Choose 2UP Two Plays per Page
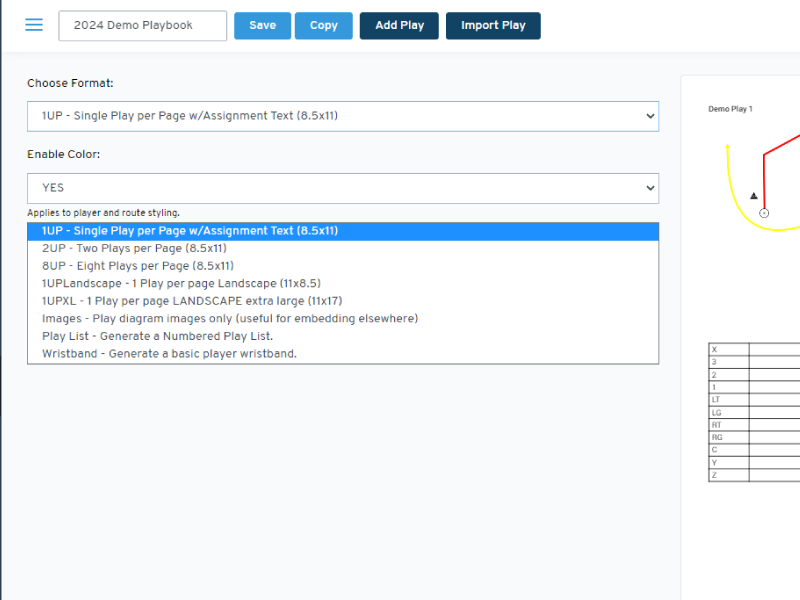 (x=134, y=248)
